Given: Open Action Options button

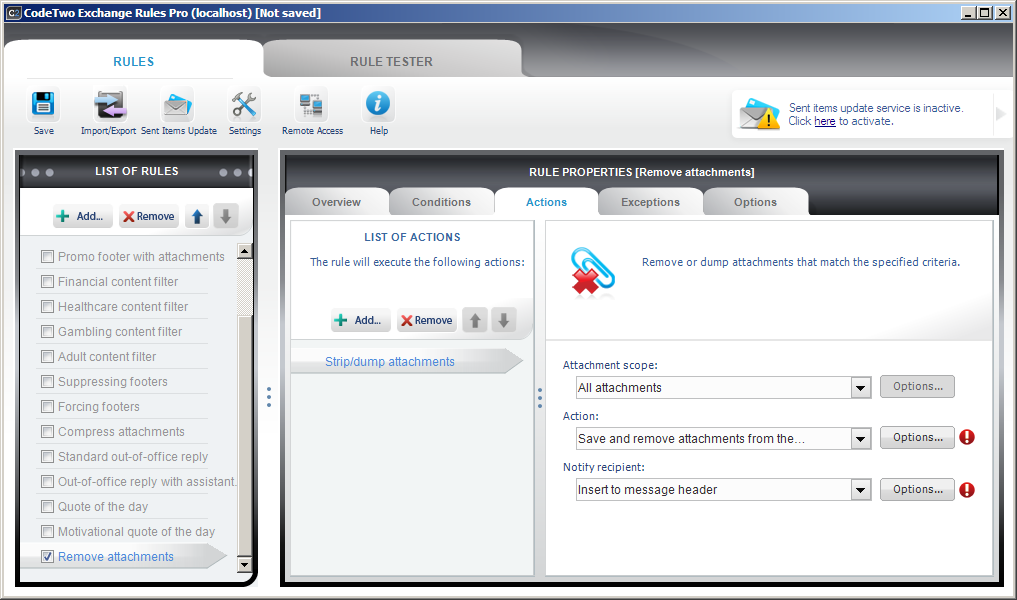Looking at the screenshot, I should tap(917, 438).
